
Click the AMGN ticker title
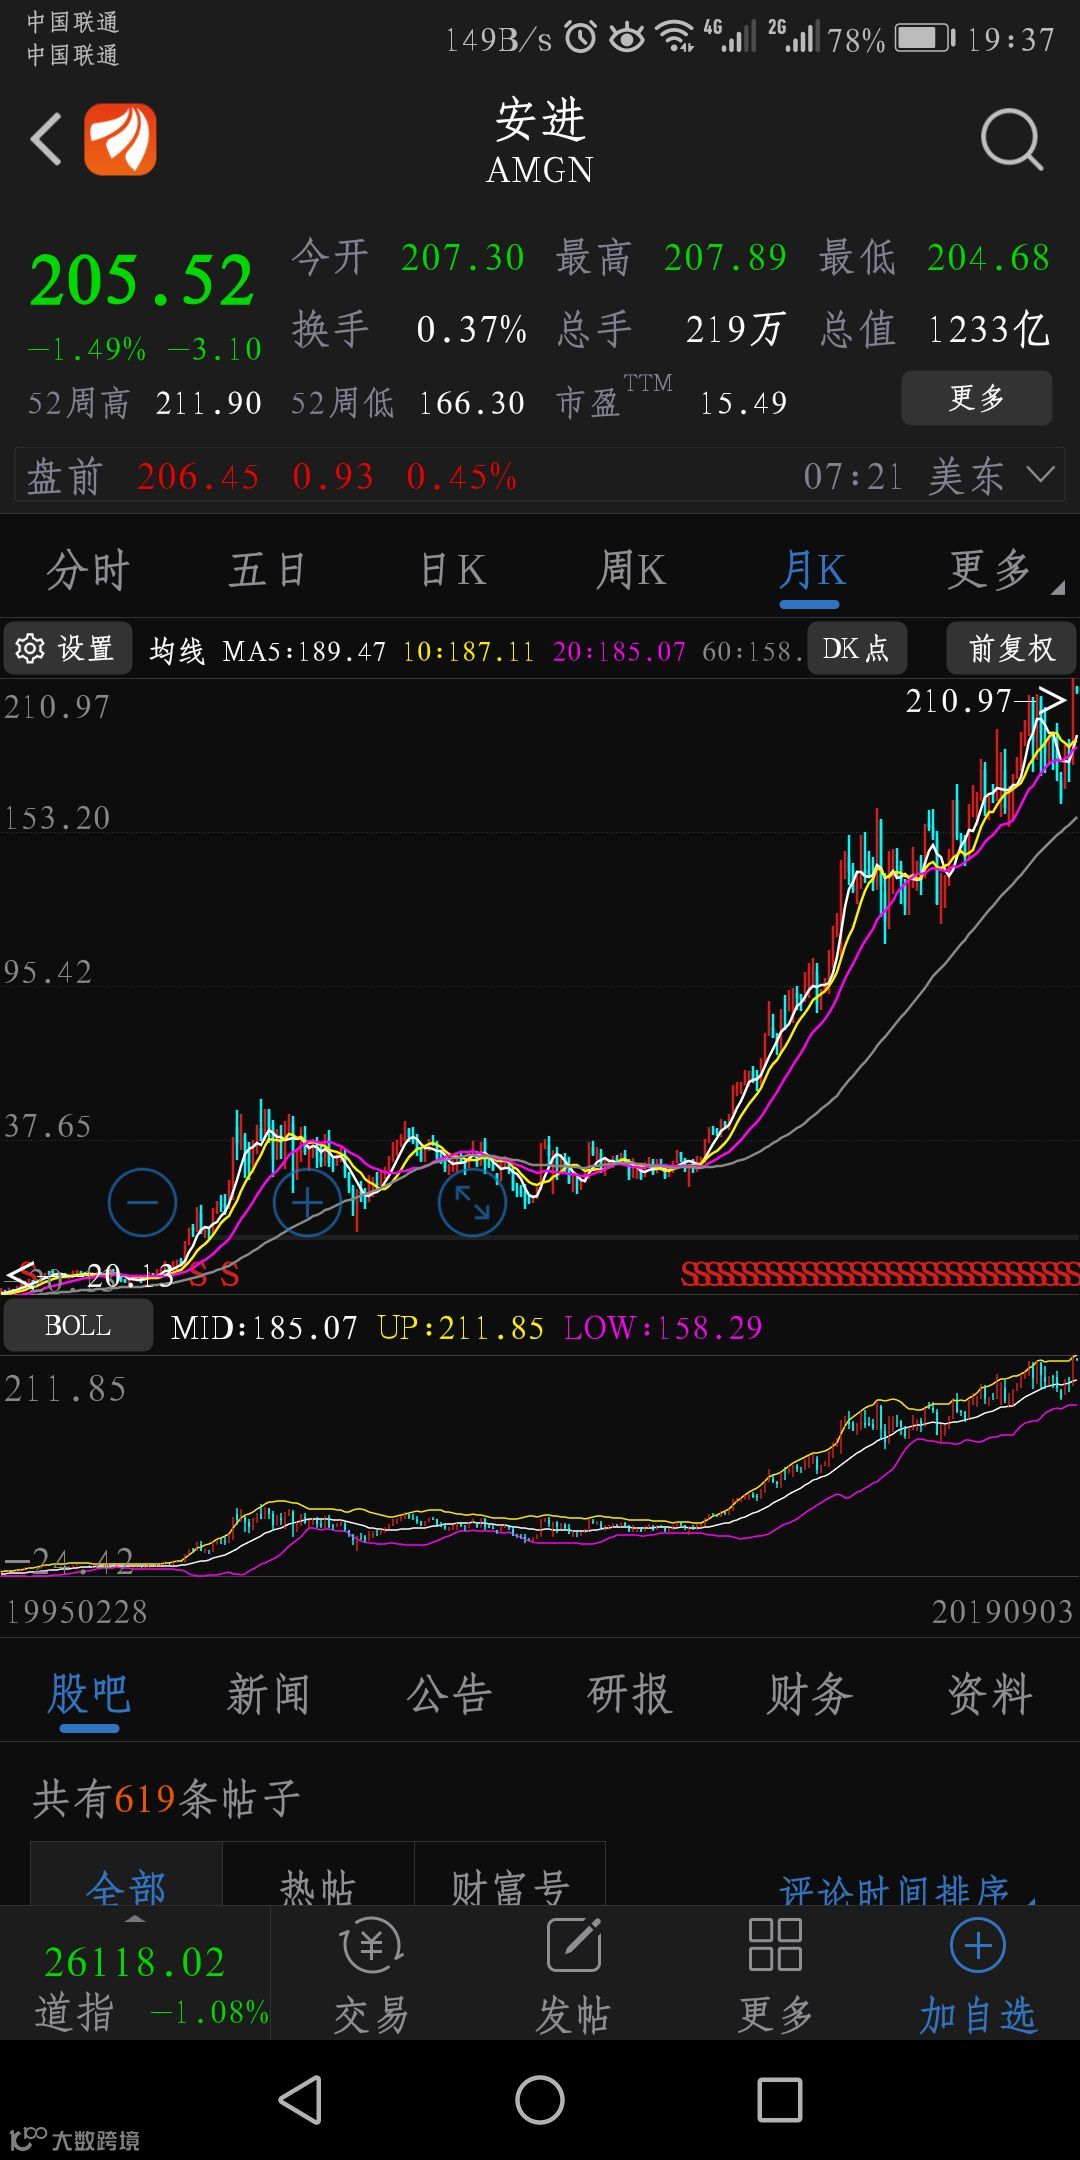click(540, 170)
